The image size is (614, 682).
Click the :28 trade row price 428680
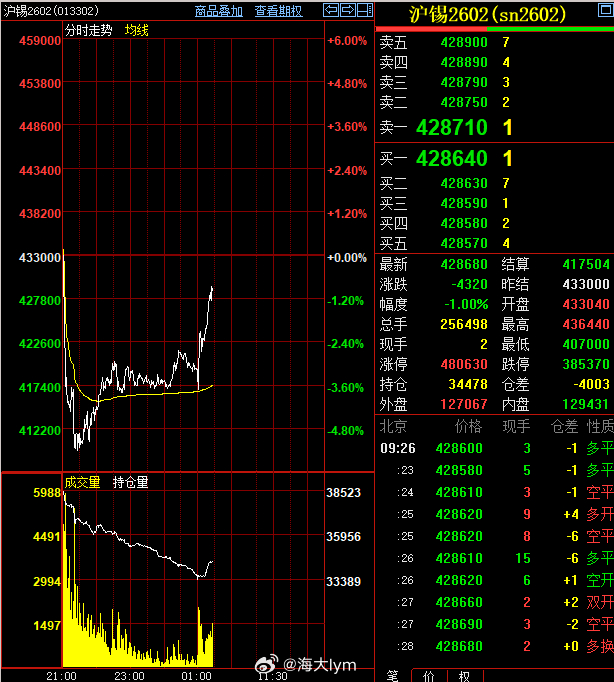(459, 646)
